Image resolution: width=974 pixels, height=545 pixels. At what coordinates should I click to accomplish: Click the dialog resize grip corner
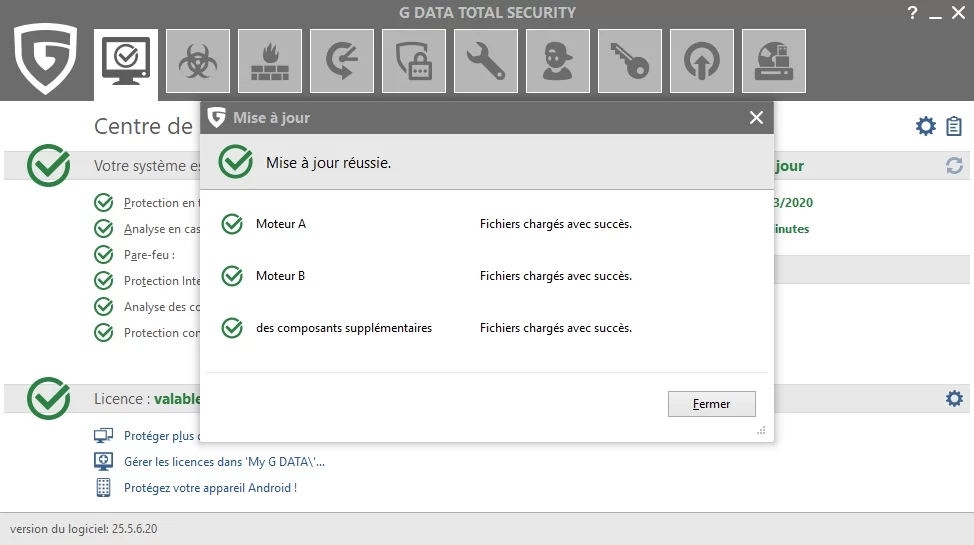(x=761, y=430)
